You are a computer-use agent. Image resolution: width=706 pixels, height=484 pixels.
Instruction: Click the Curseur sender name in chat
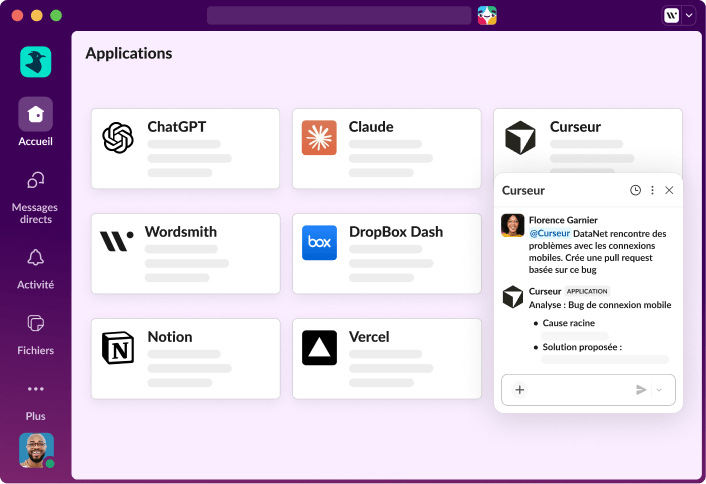(x=545, y=291)
